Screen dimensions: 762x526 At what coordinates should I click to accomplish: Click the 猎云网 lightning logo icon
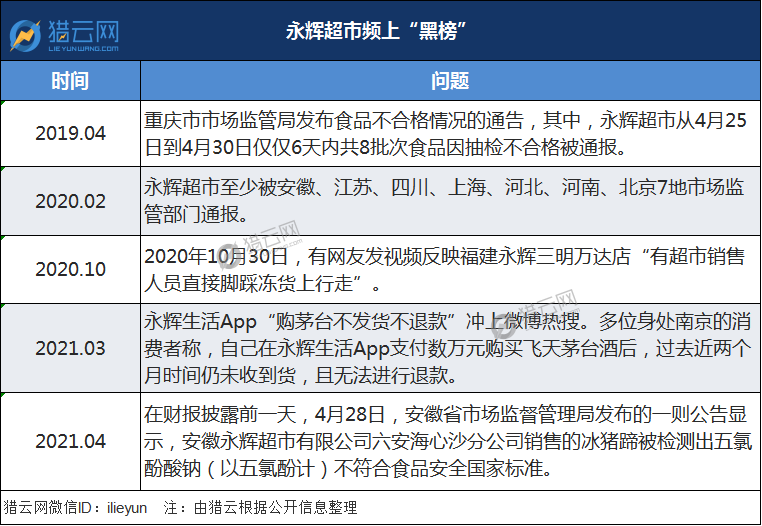pos(25,35)
